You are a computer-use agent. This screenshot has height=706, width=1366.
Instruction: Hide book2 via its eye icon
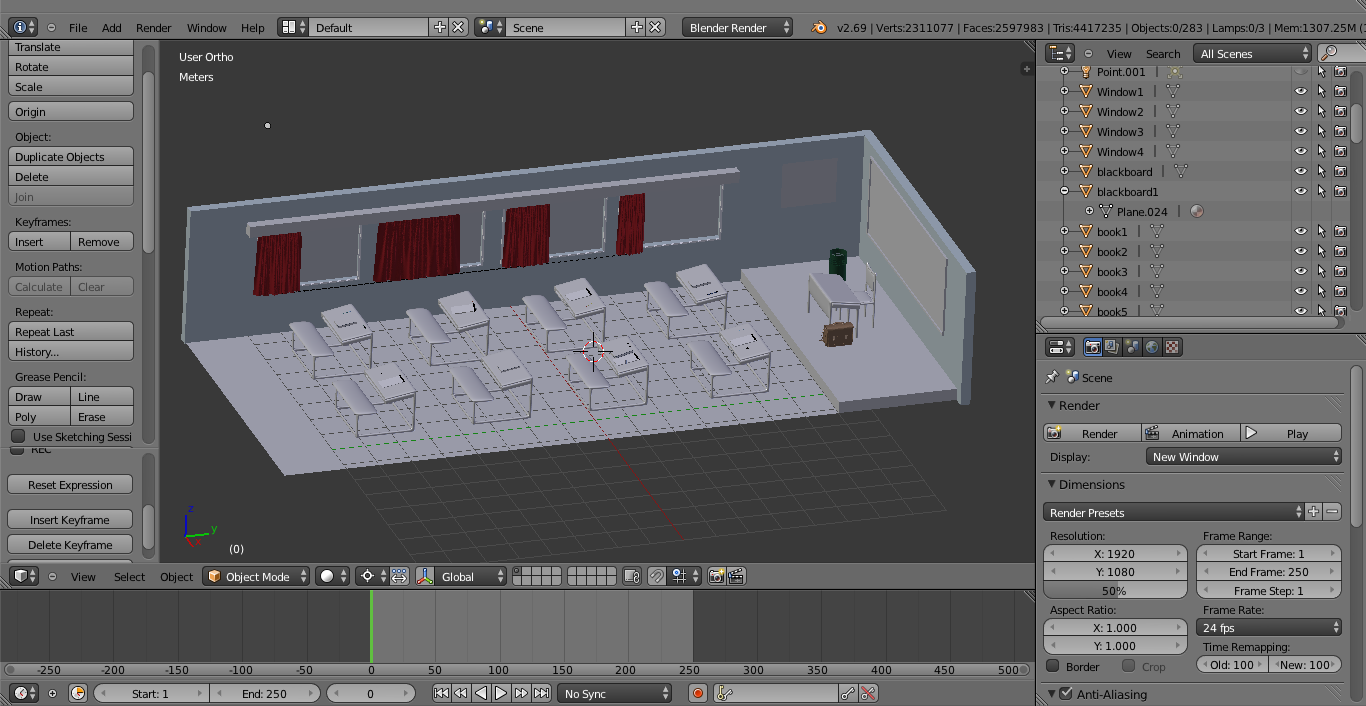1301,251
